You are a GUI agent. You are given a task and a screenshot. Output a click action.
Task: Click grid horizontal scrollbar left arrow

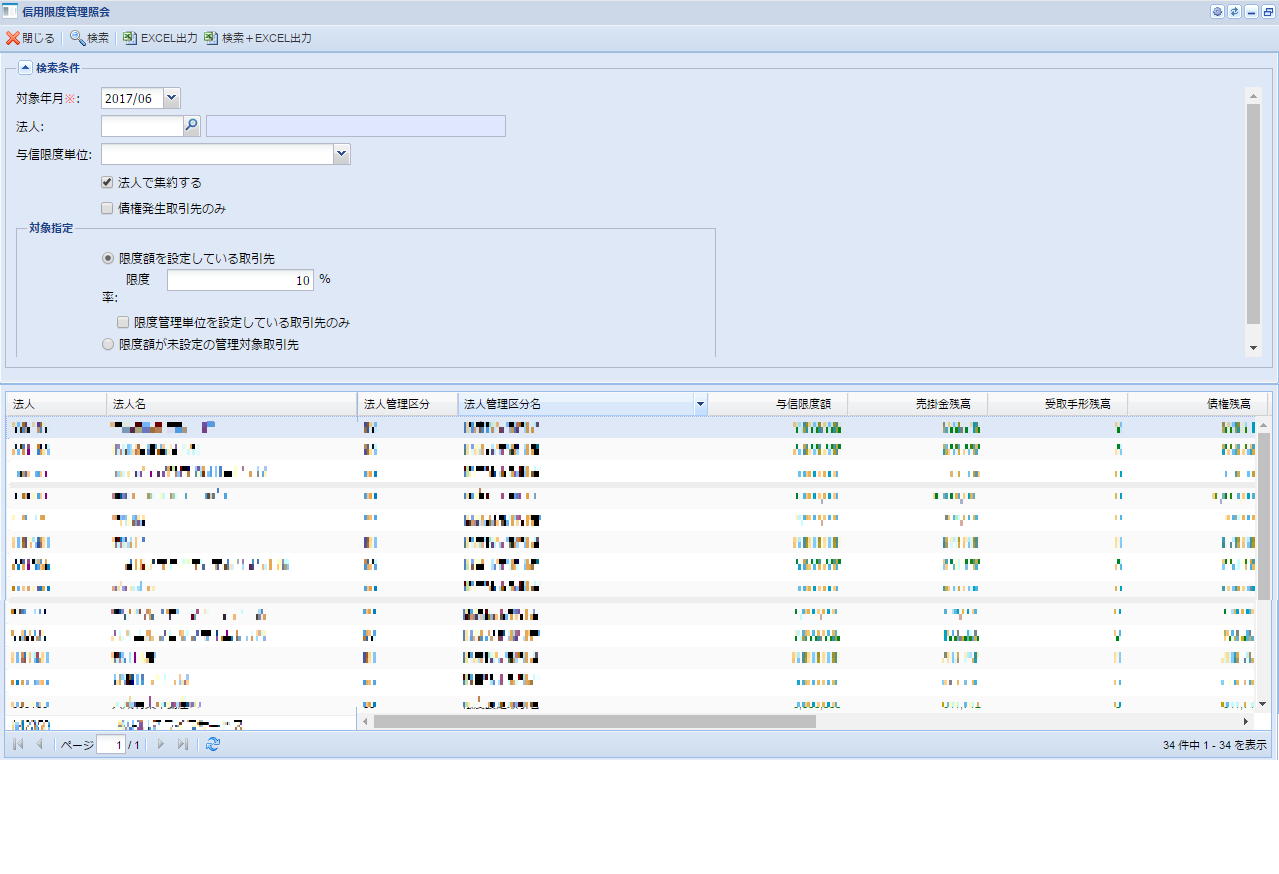point(365,721)
